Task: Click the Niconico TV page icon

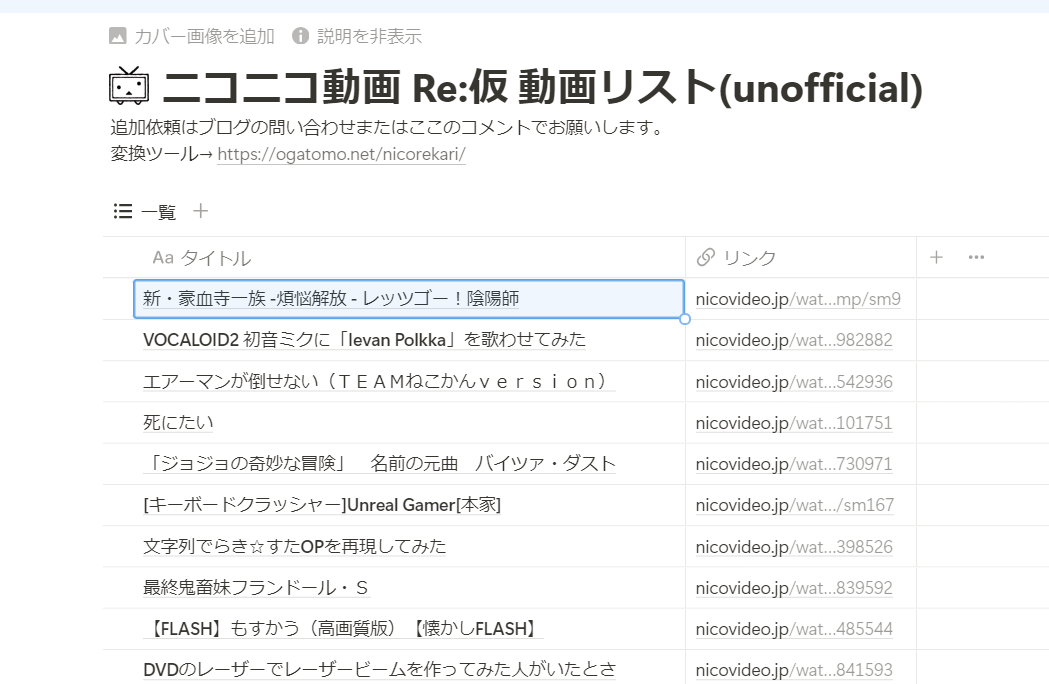Action: tap(128, 86)
